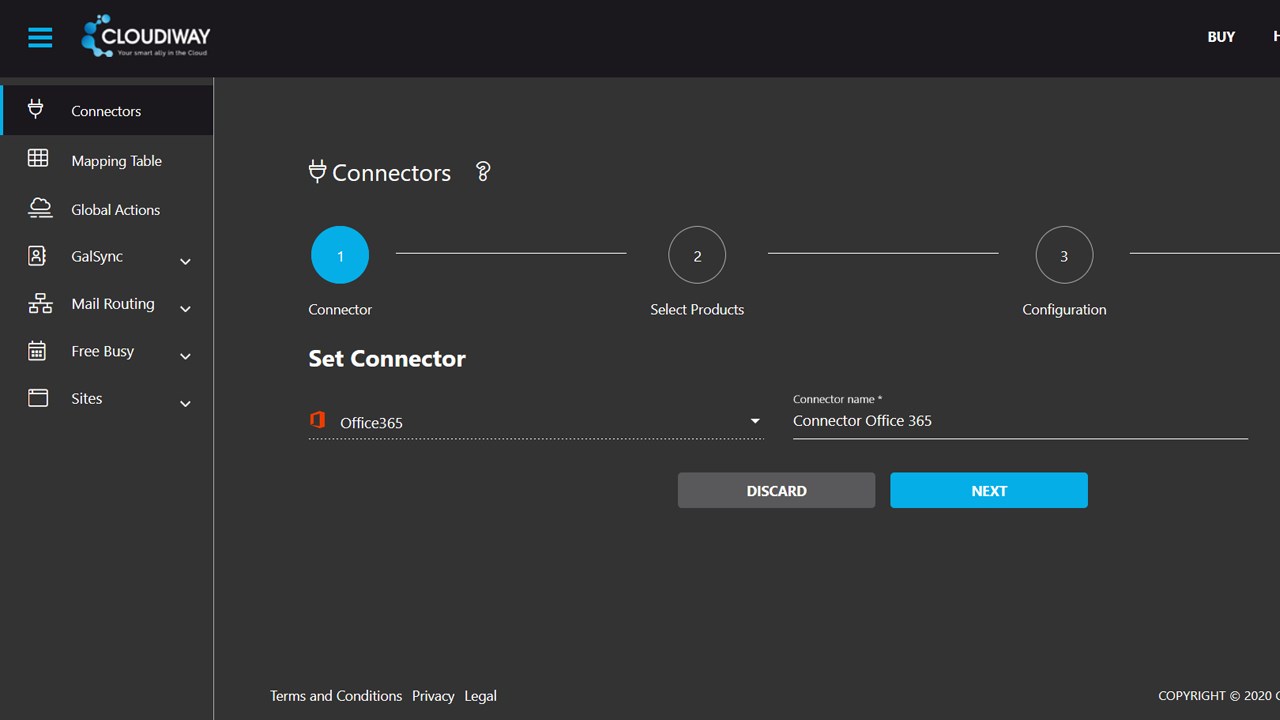The image size is (1280, 720).
Task: Select the Sites folder icon
Action: tap(38, 397)
